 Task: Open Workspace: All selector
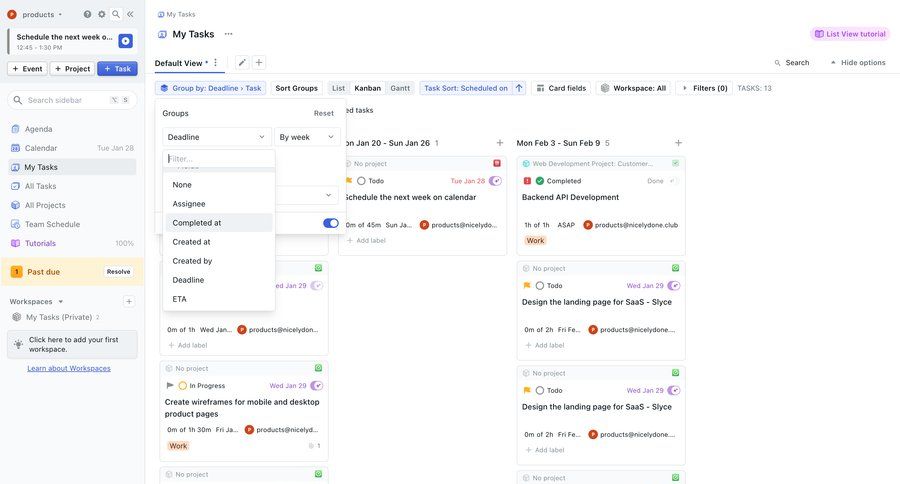pos(633,88)
